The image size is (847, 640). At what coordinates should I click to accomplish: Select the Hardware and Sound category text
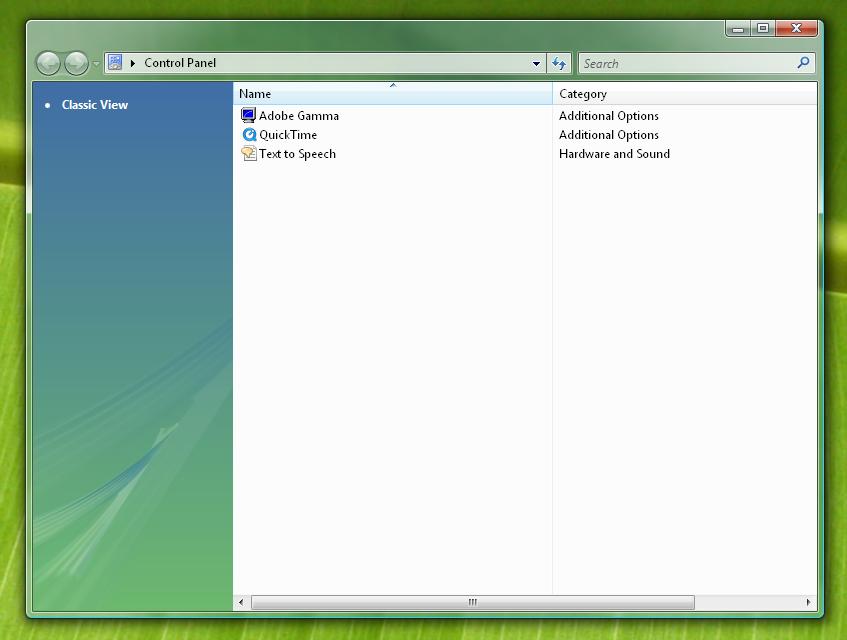[x=614, y=154]
